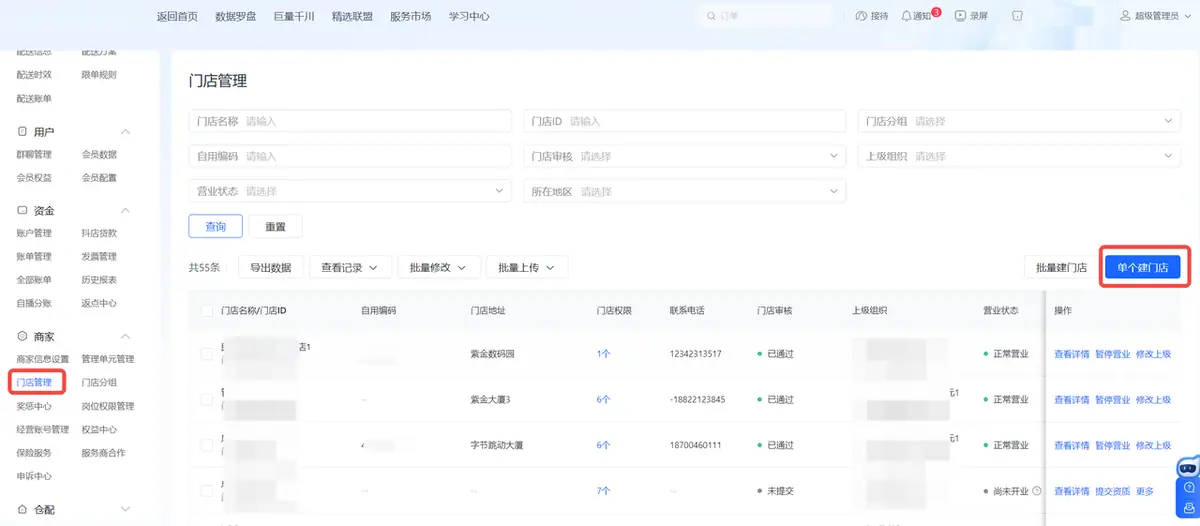
Task: Click the 资金 section icon in sidebar
Action: click(x=22, y=211)
